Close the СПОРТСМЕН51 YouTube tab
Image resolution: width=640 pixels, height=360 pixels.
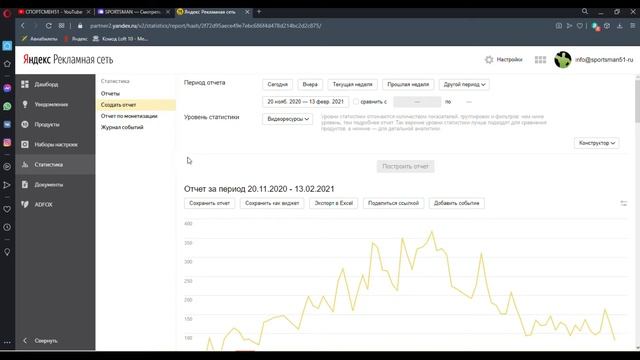(88, 12)
